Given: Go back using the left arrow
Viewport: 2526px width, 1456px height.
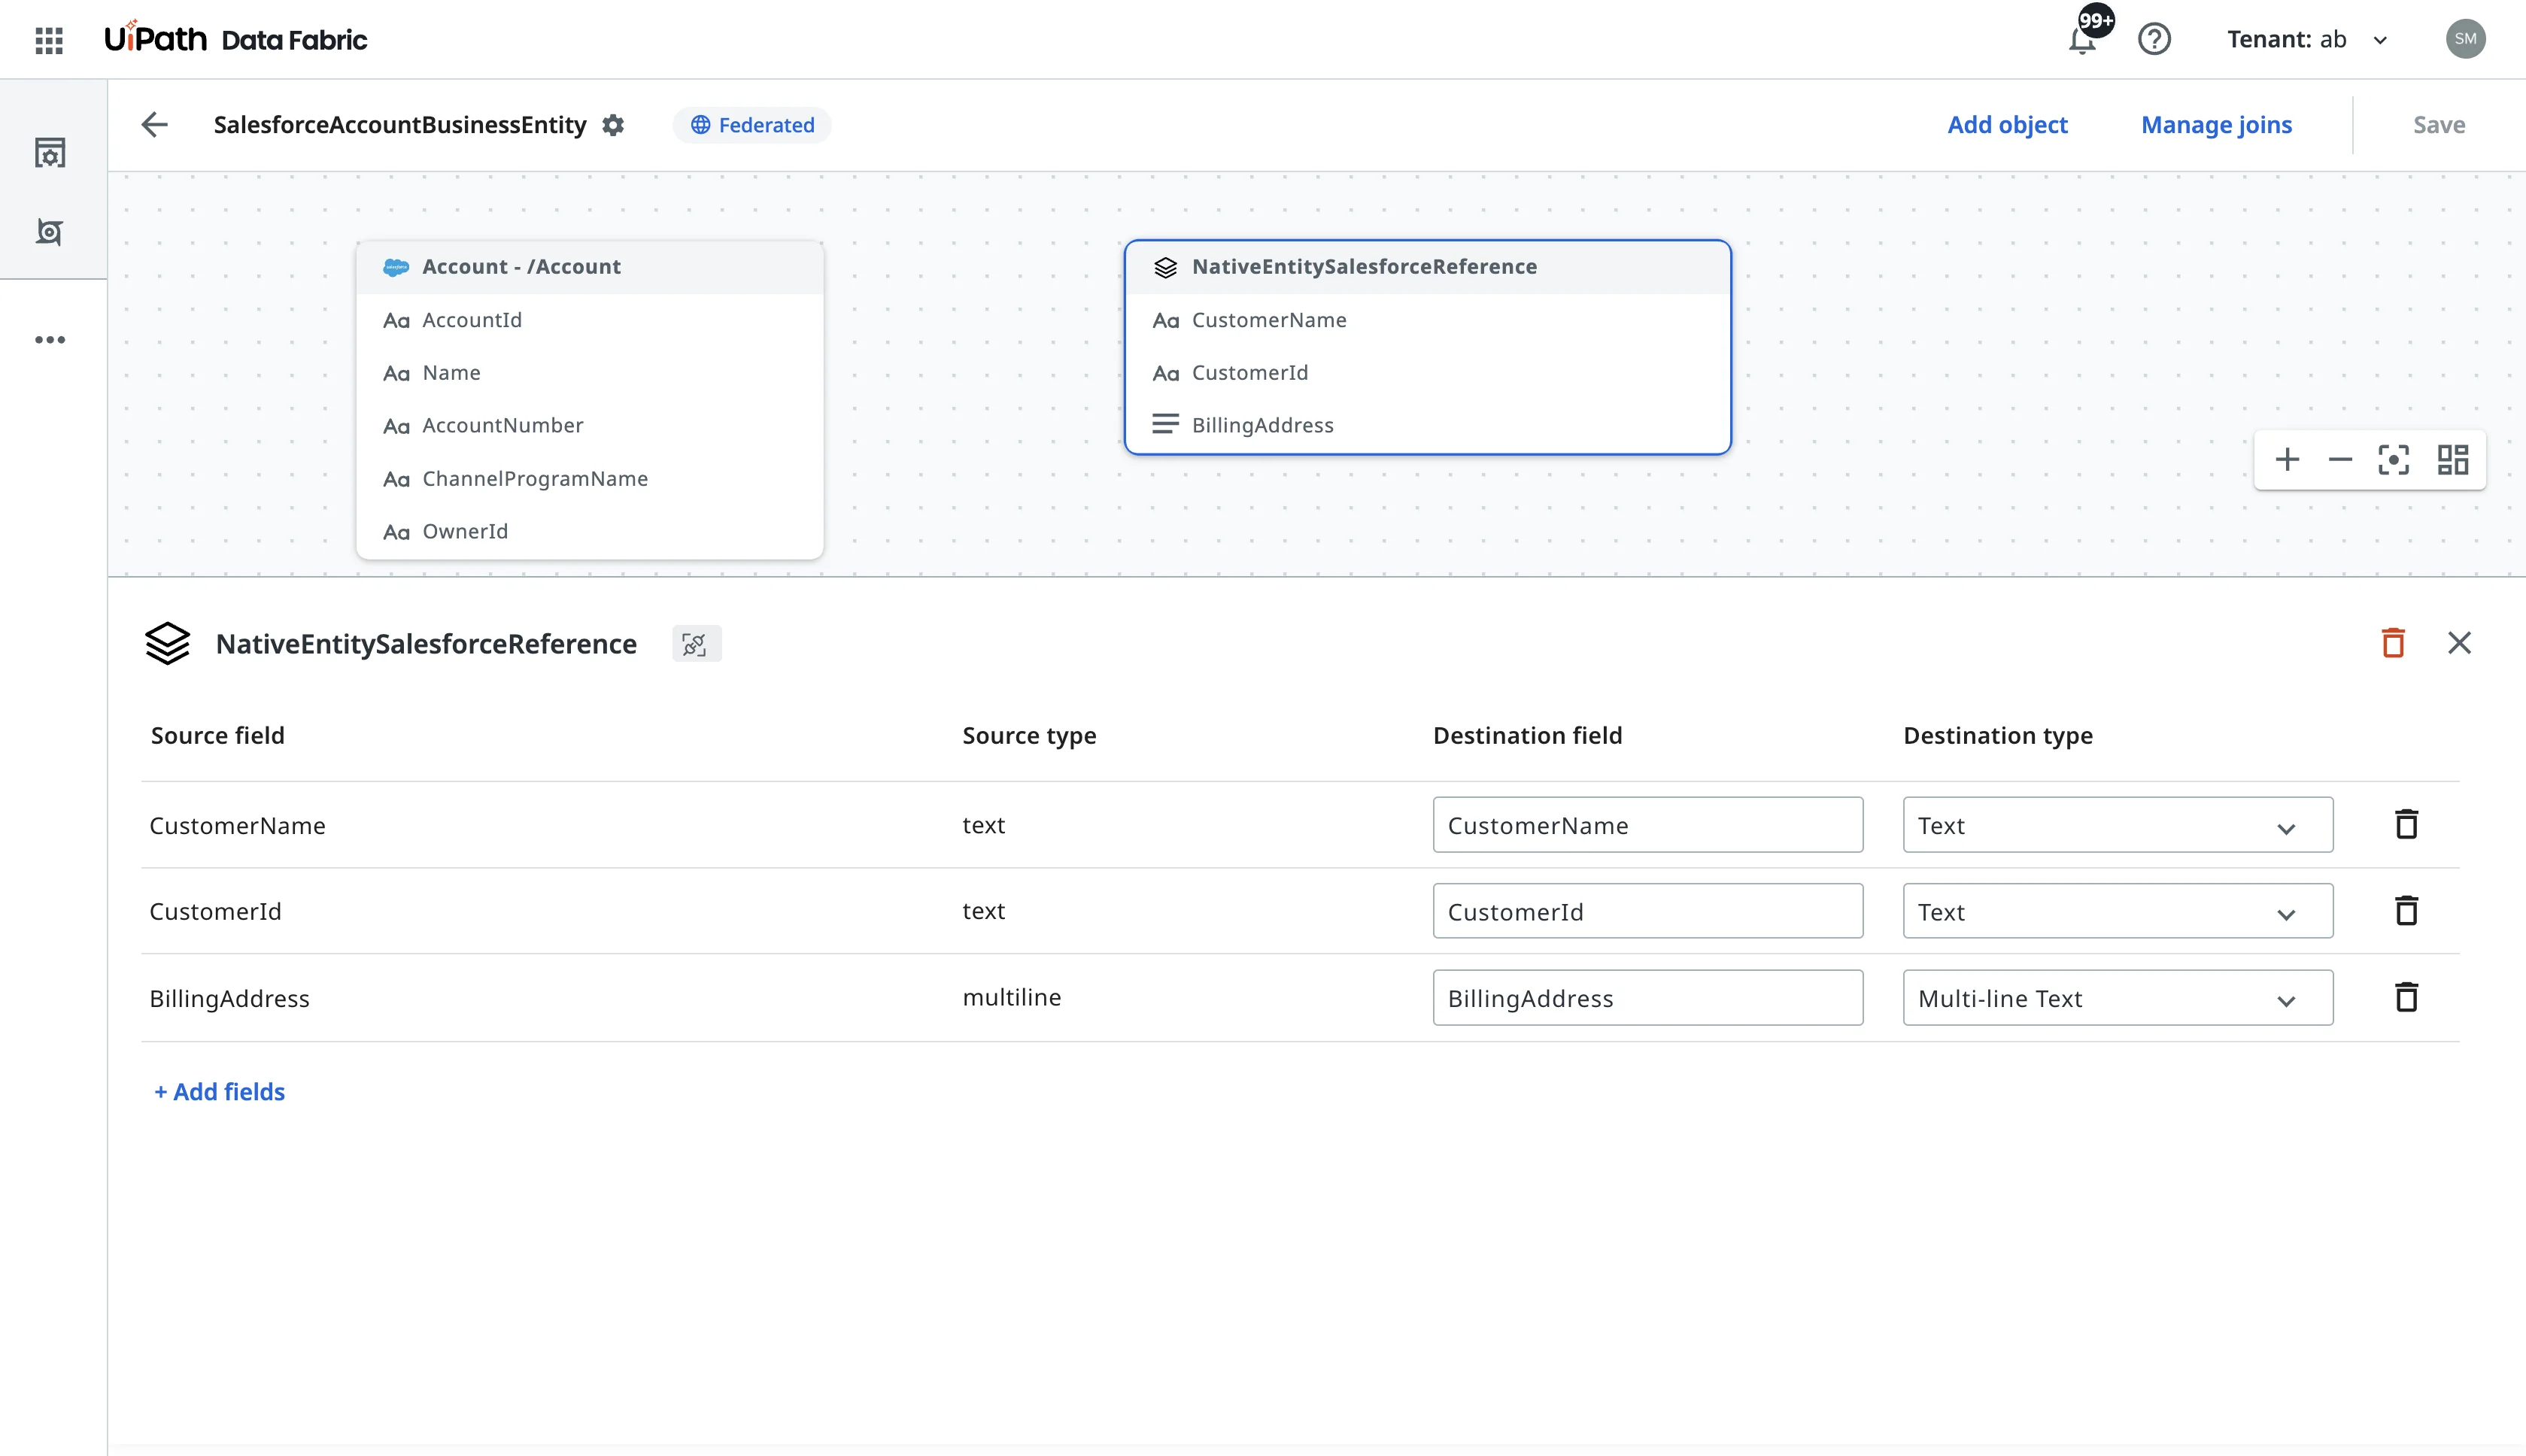Looking at the screenshot, I should click(154, 125).
